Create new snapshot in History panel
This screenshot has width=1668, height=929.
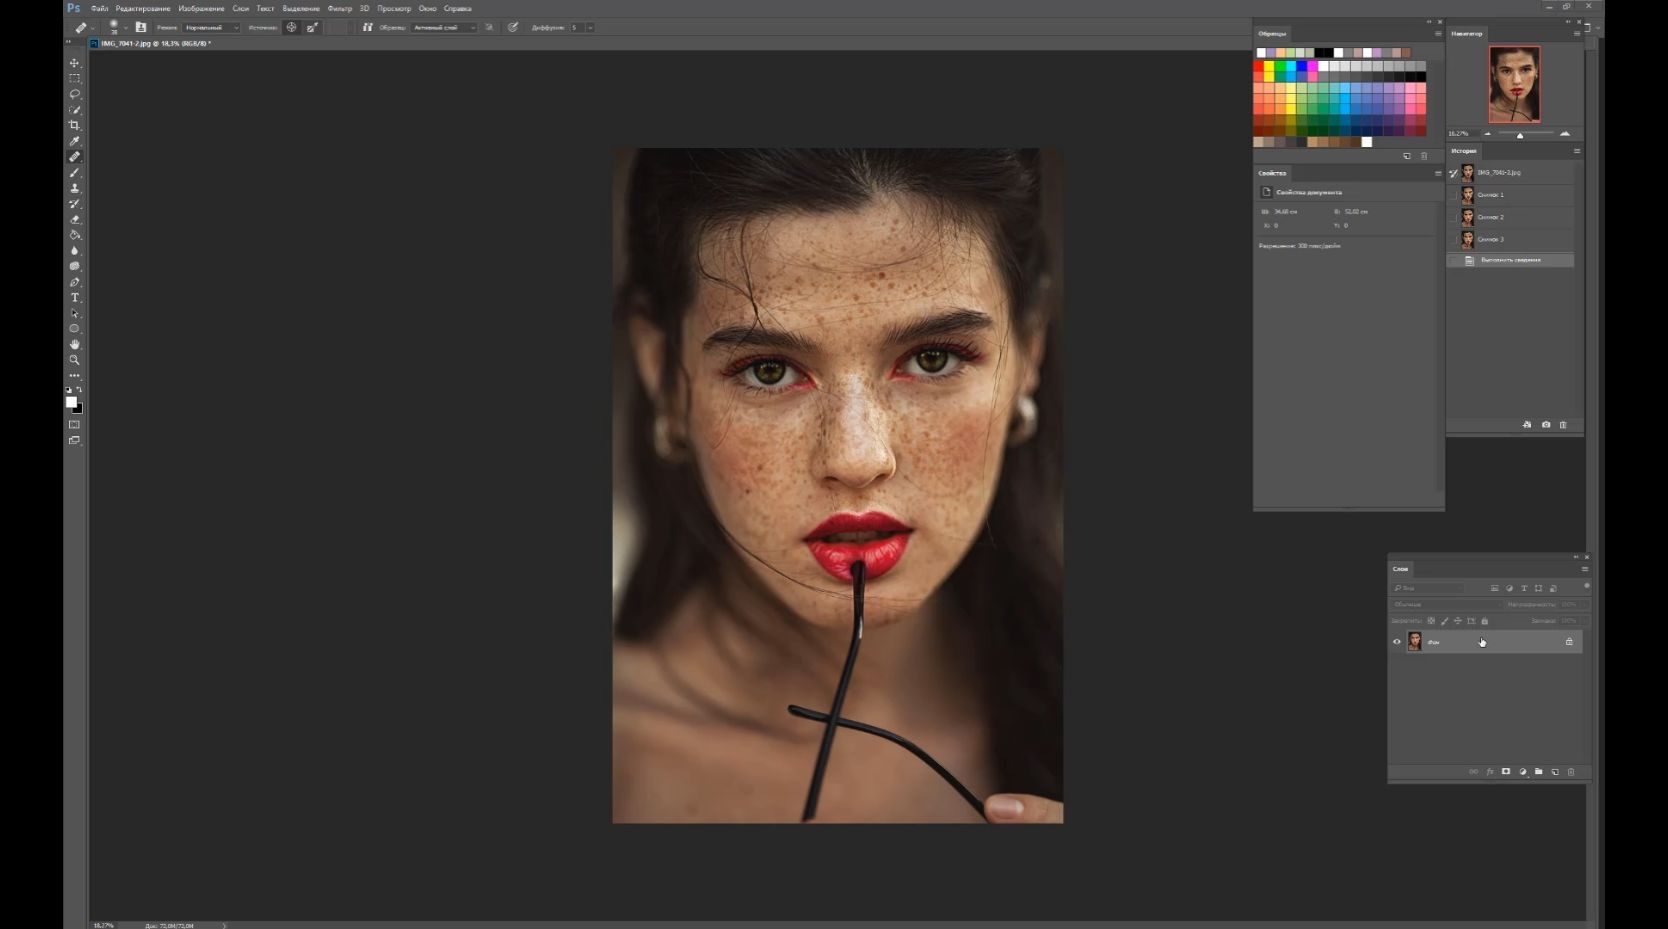(1546, 425)
